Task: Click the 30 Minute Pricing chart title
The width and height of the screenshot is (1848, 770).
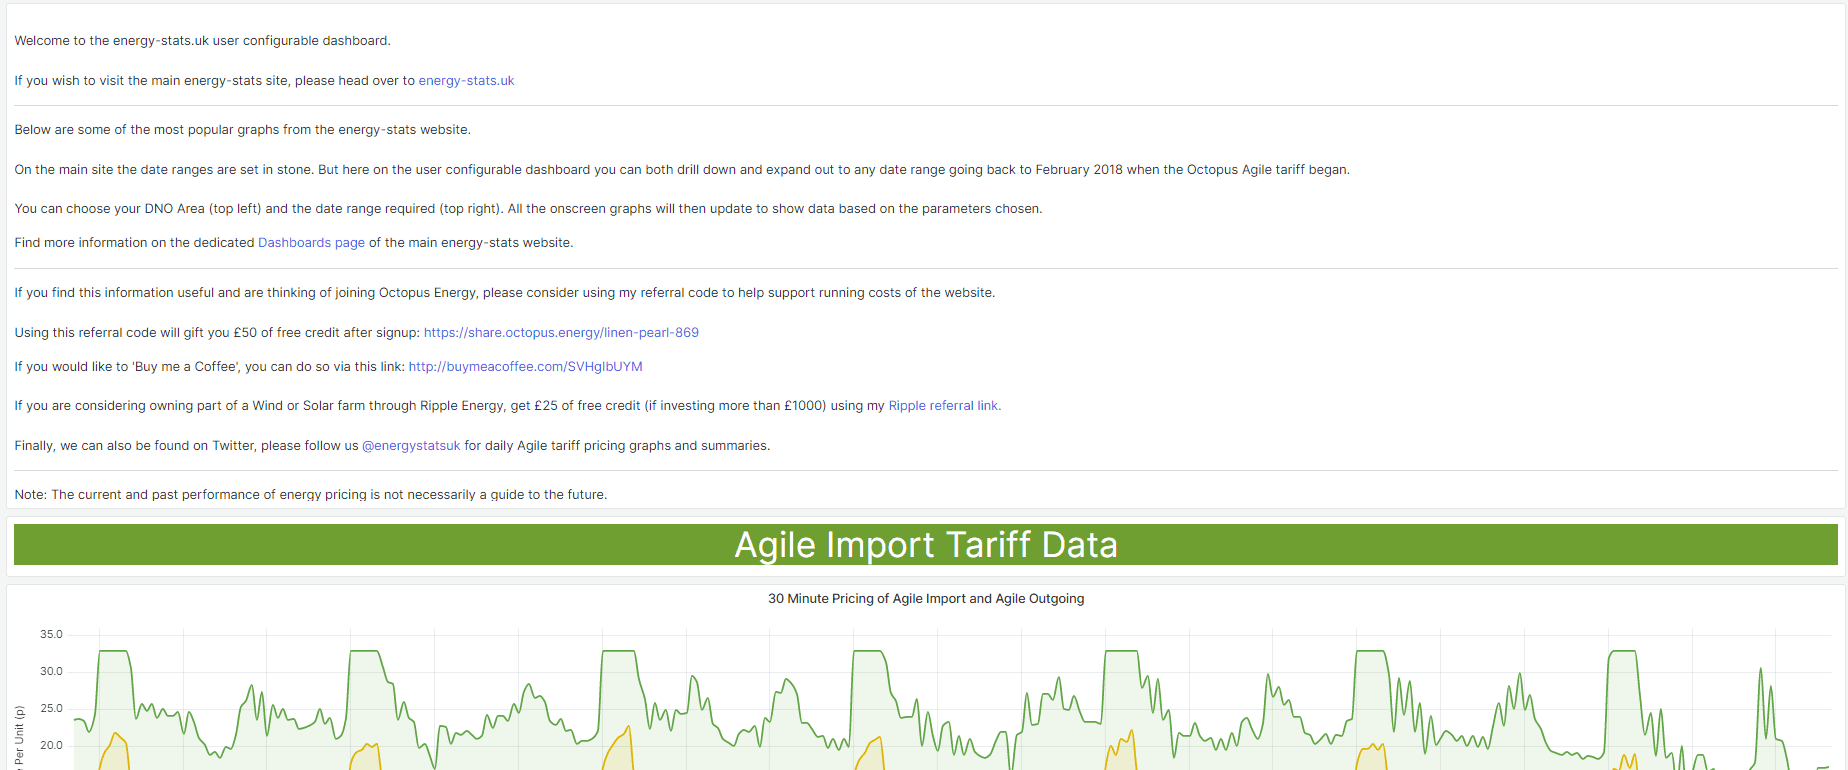Action: click(925, 599)
